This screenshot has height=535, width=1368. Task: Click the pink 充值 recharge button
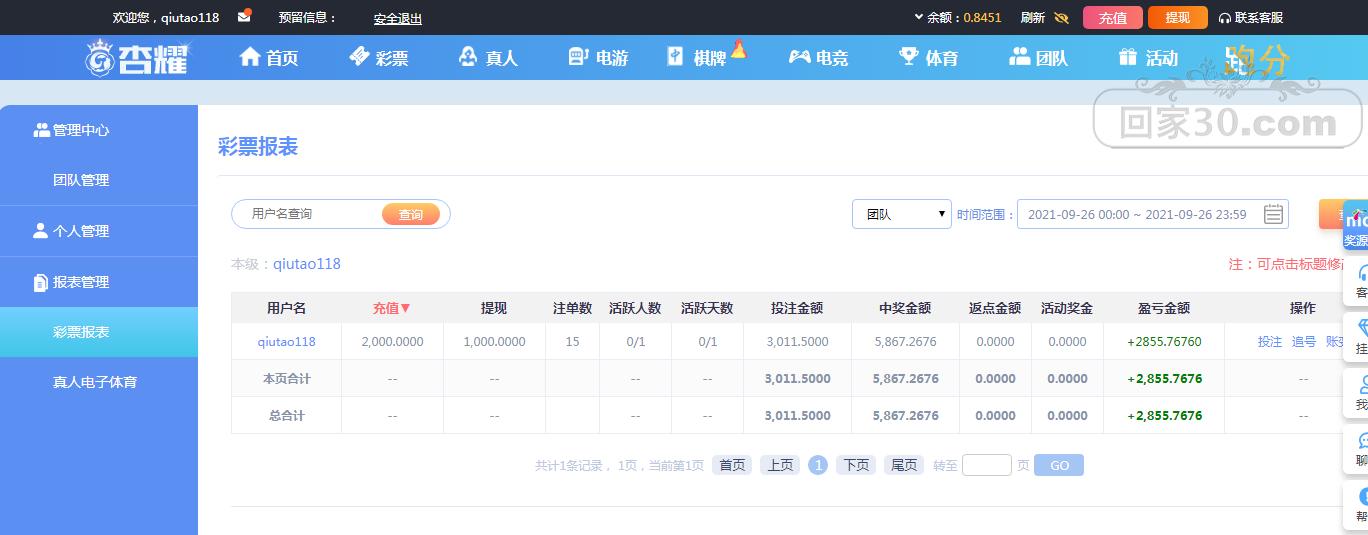(1112, 18)
